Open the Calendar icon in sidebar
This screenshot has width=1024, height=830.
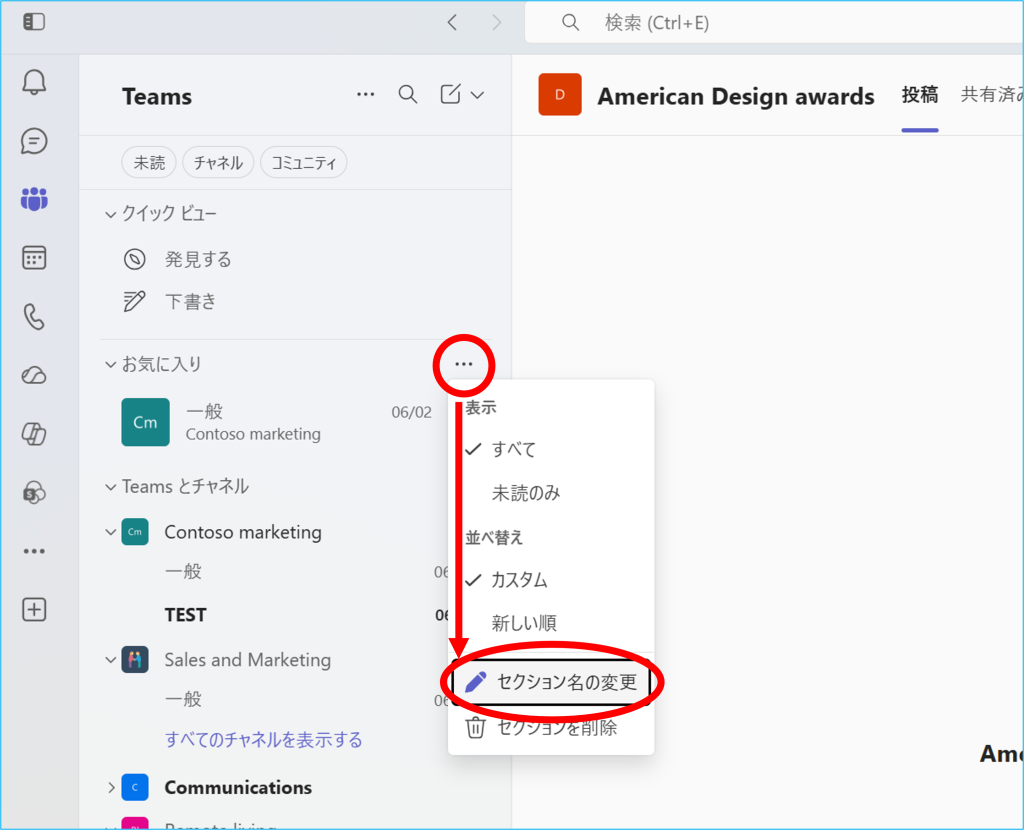(34, 258)
